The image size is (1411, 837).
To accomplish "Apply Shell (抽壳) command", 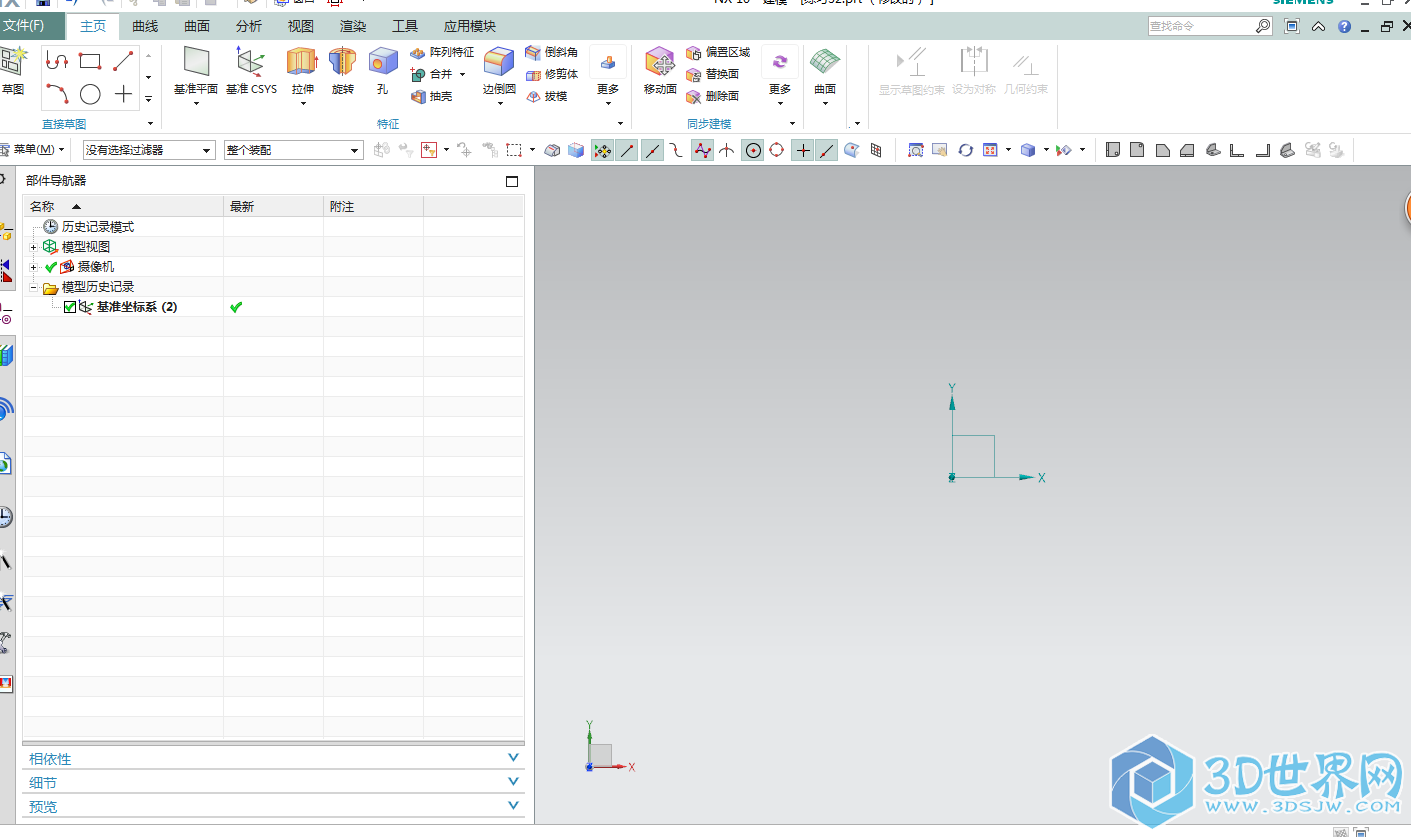I will (431, 96).
